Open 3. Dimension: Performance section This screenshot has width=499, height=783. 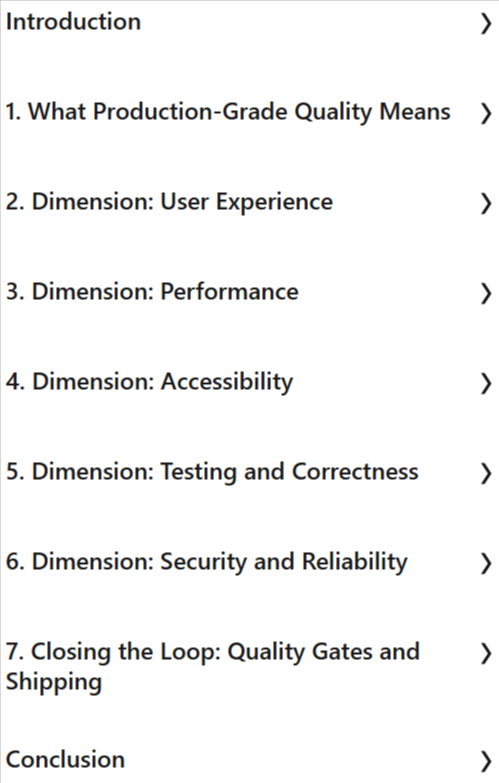[152, 292]
